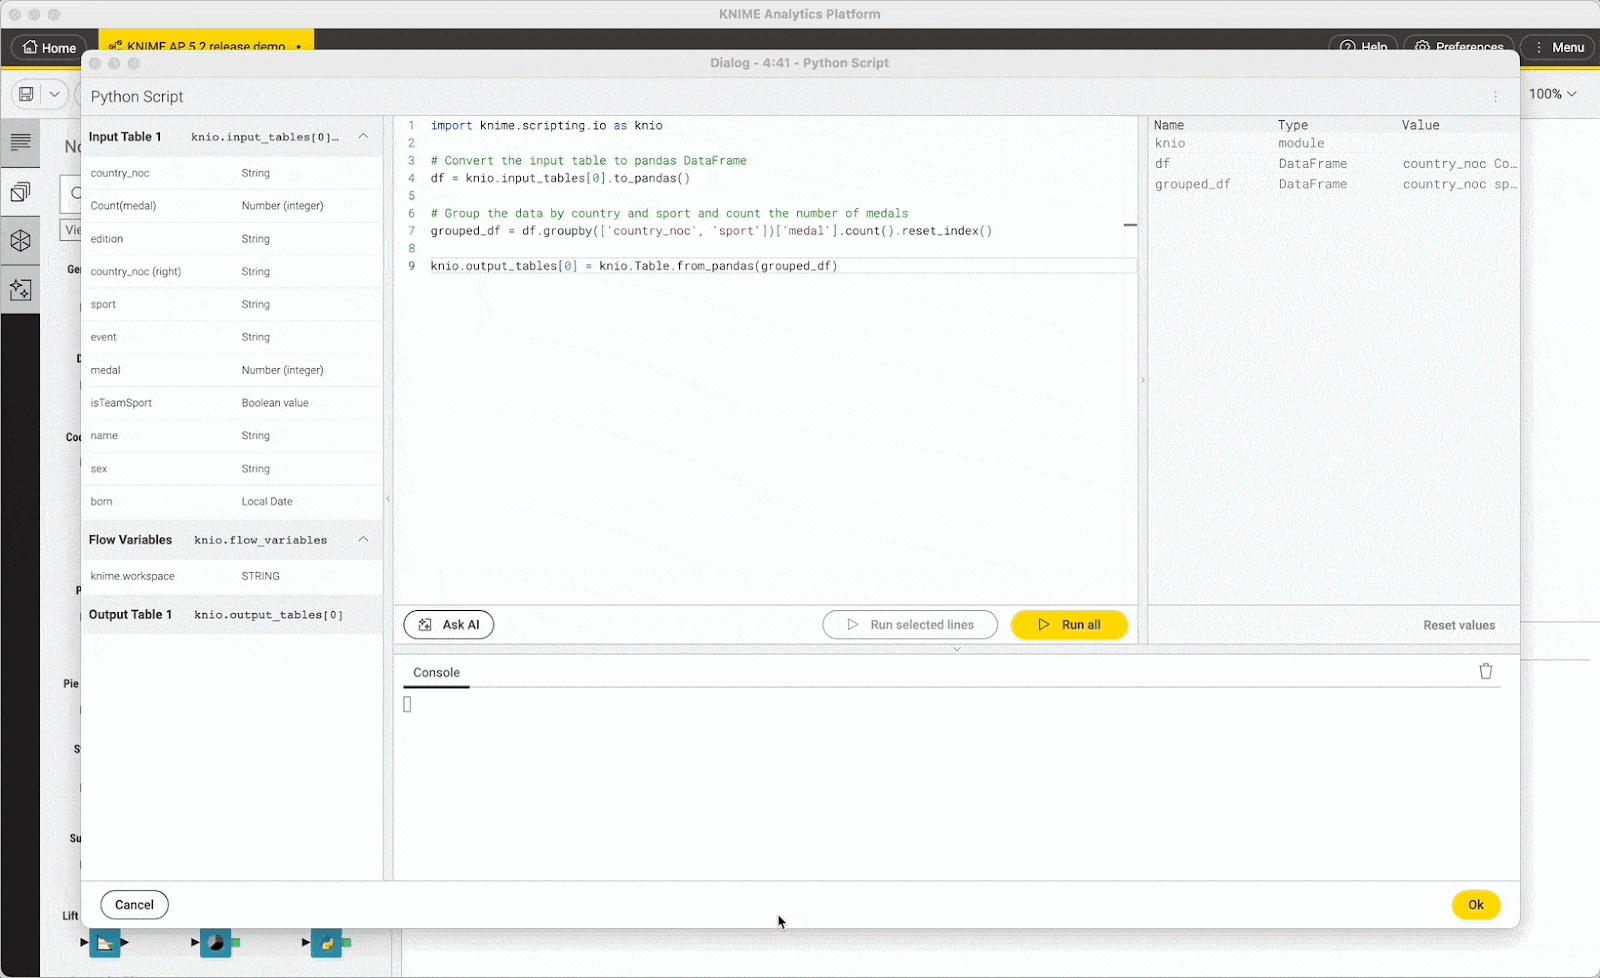The height and width of the screenshot is (978, 1600).
Task: Open the Space explorer cube icon
Action: click(20, 241)
